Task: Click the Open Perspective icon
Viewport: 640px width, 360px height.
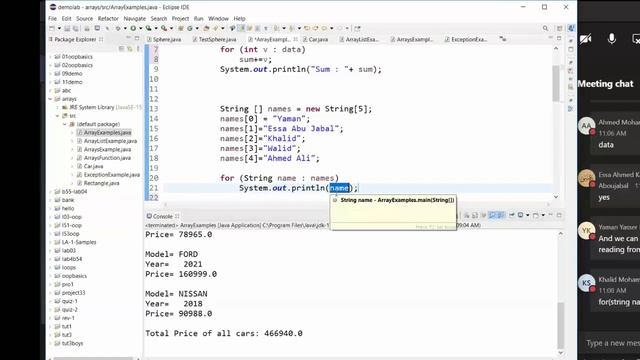Action: click(560, 29)
